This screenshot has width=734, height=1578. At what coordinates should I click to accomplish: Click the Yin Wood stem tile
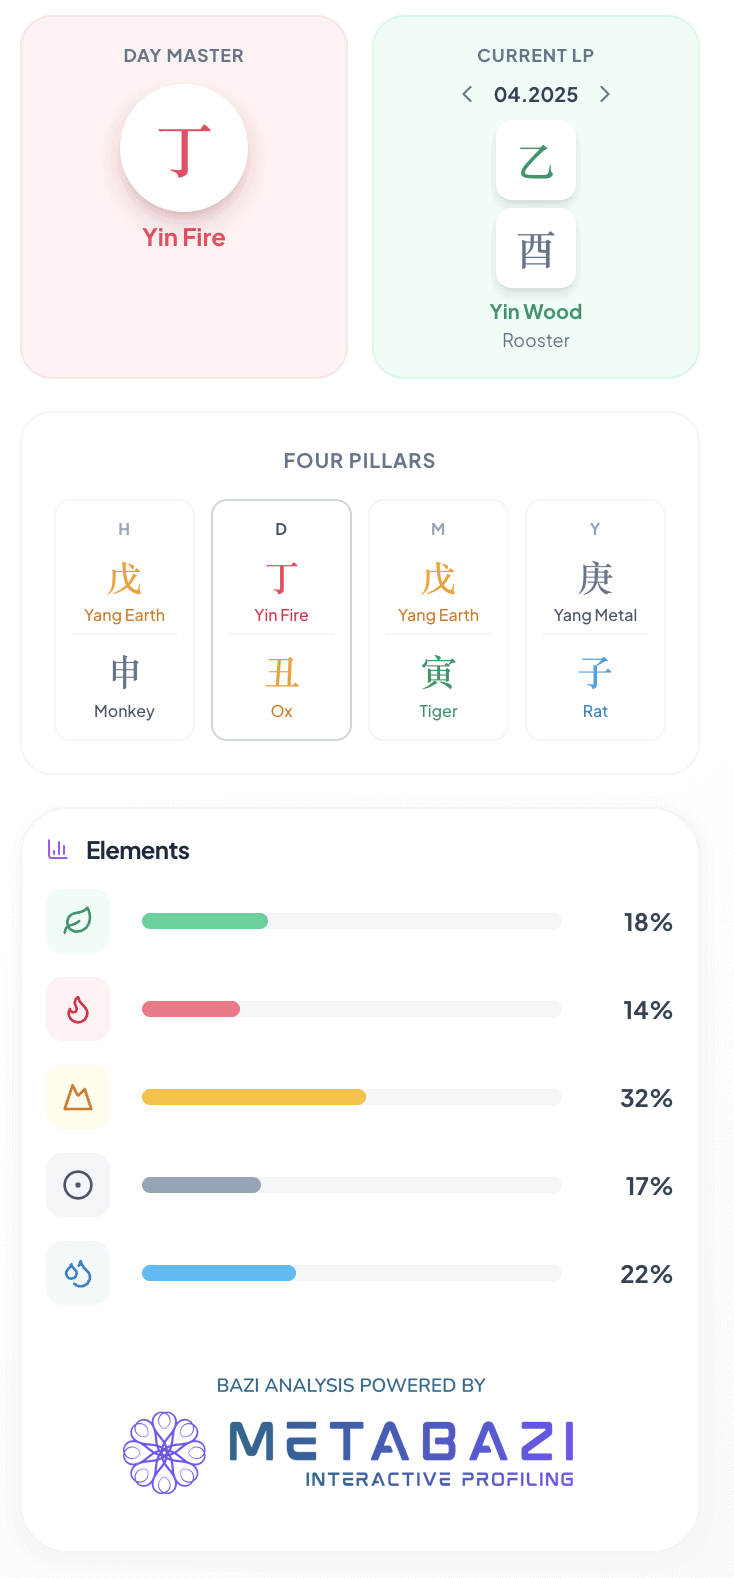[x=536, y=160]
